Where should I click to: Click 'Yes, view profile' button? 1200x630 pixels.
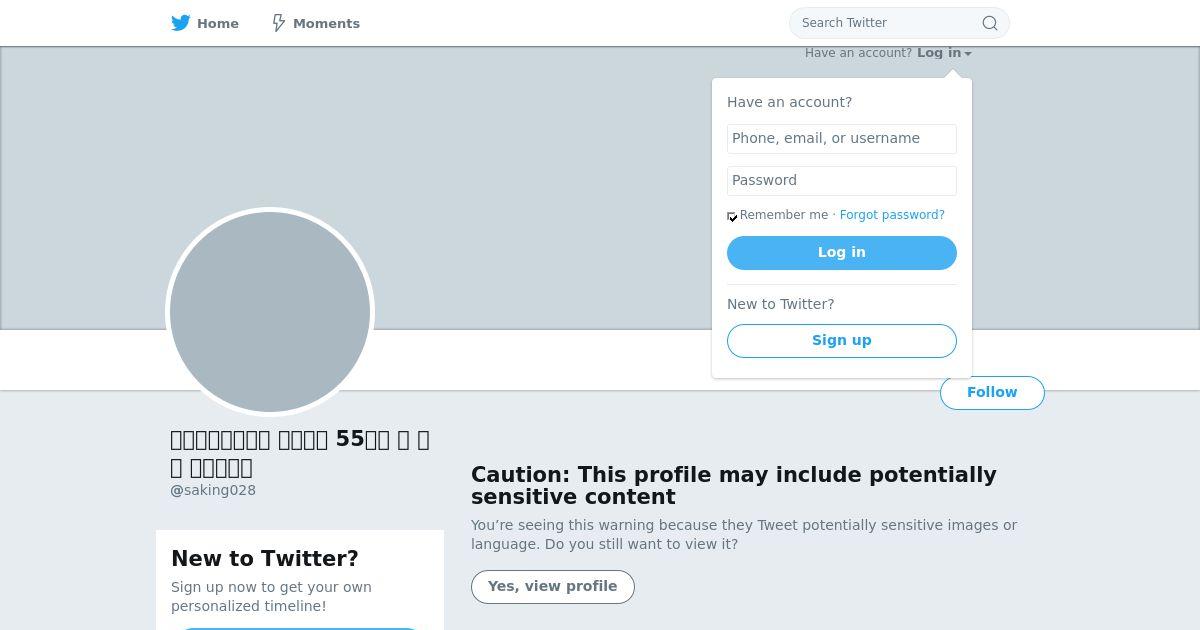552,586
